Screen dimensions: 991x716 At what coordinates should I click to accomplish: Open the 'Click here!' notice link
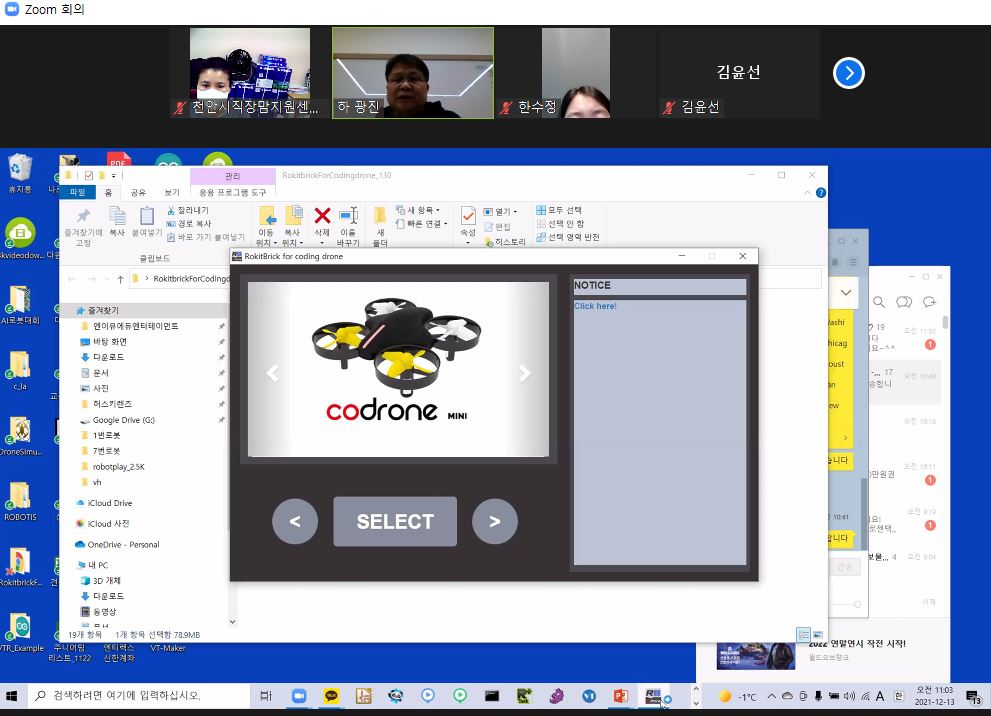tap(595, 306)
